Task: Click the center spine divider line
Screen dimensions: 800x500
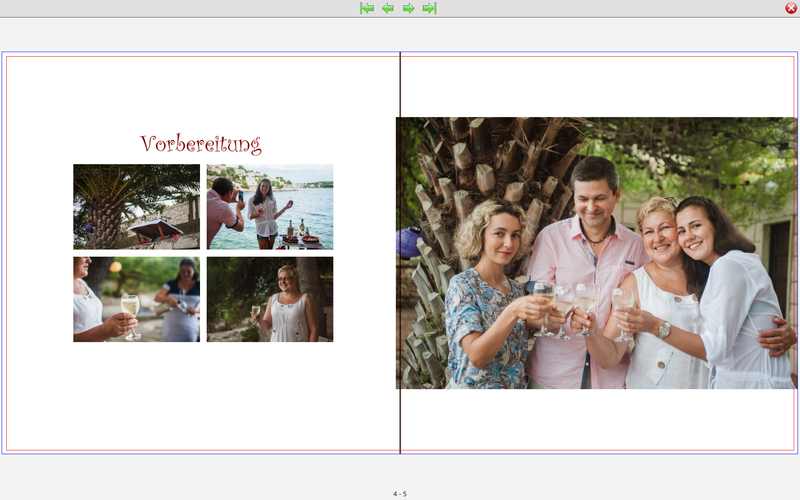Action: 400,85
